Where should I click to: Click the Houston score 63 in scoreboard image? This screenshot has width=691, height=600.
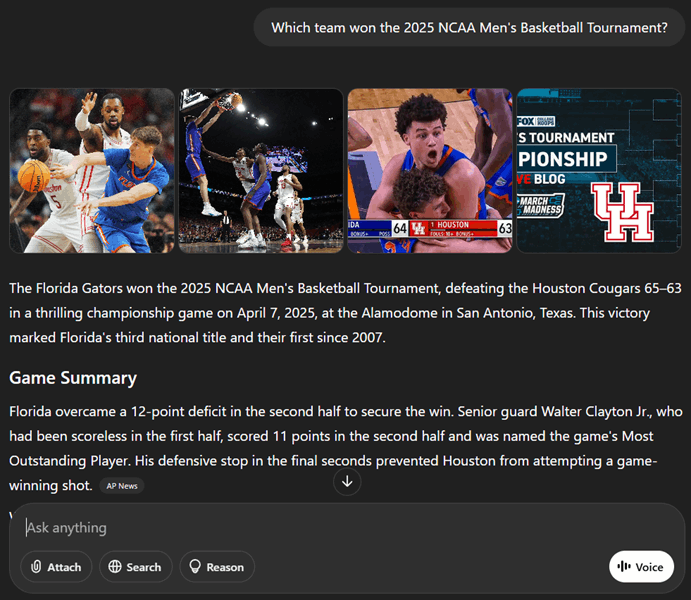click(x=505, y=228)
